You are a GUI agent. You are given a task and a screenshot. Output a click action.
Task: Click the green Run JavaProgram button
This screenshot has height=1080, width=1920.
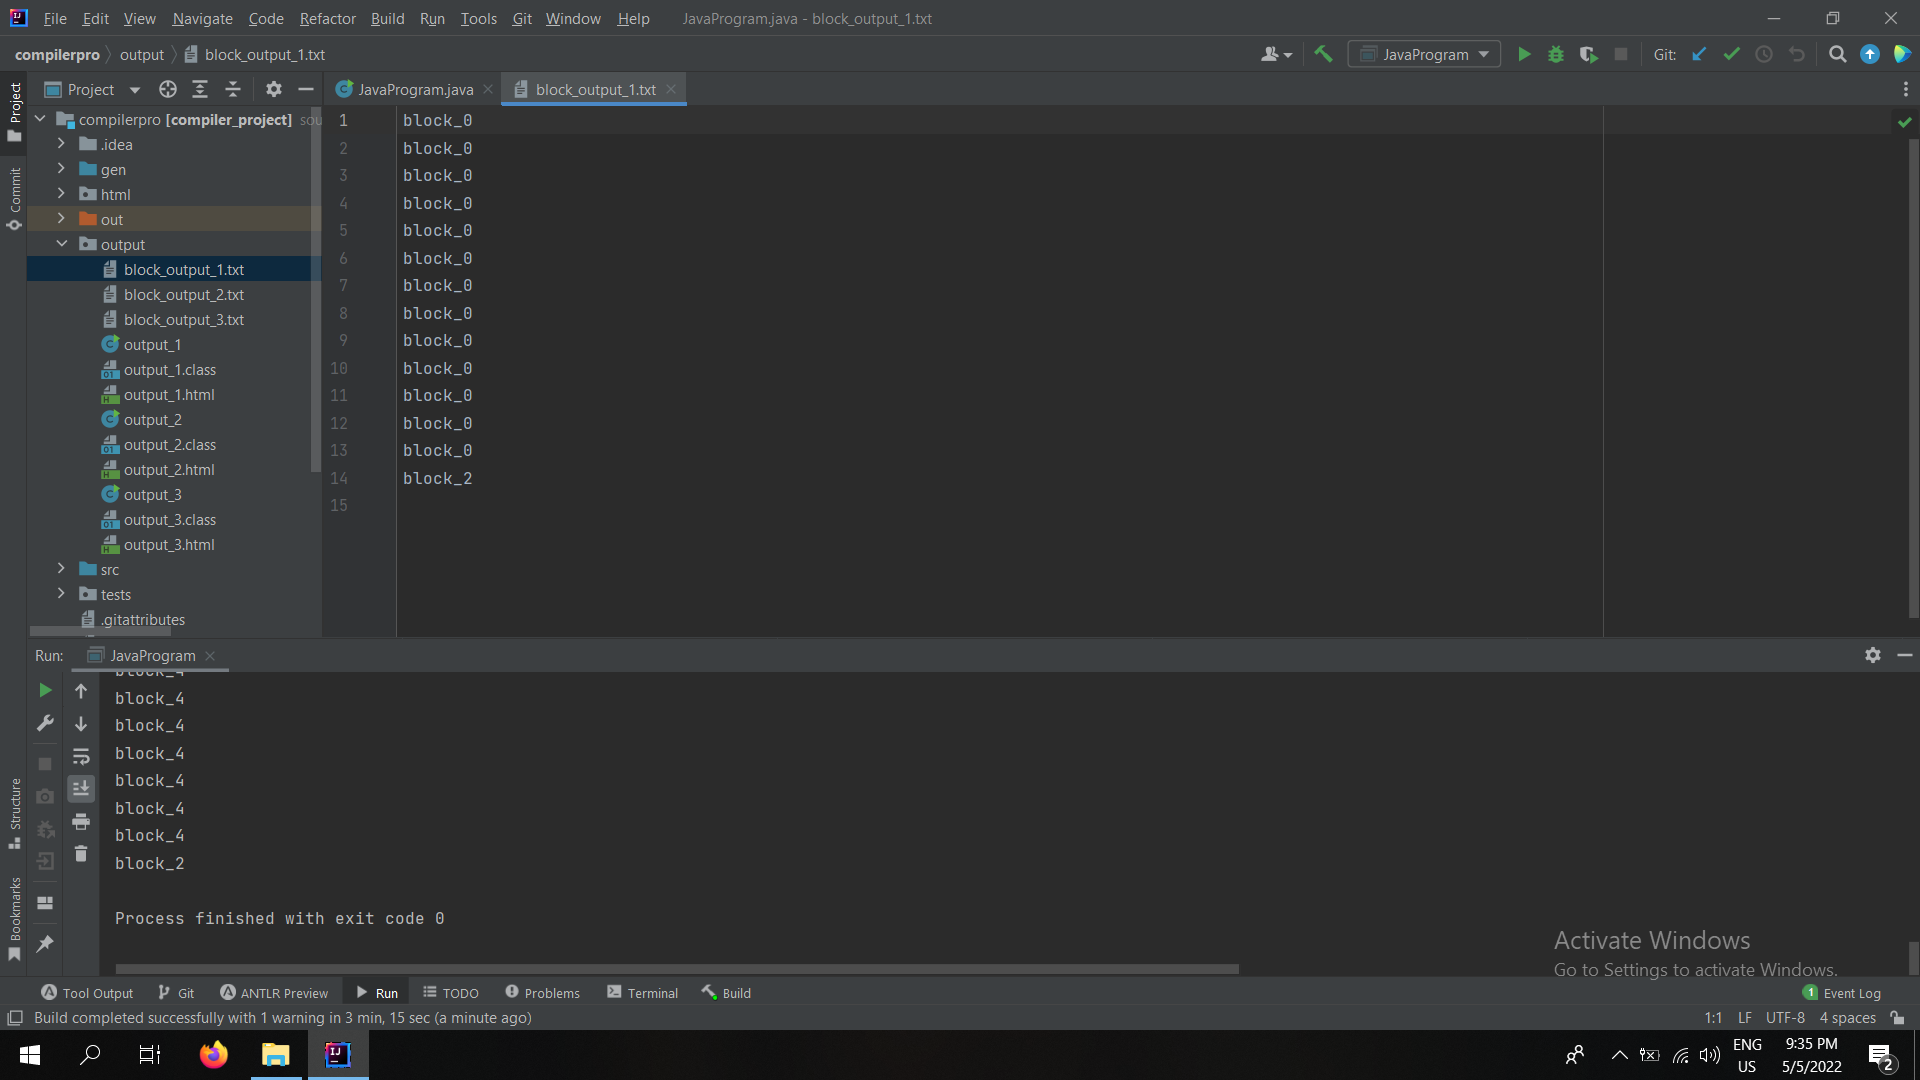1524,55
